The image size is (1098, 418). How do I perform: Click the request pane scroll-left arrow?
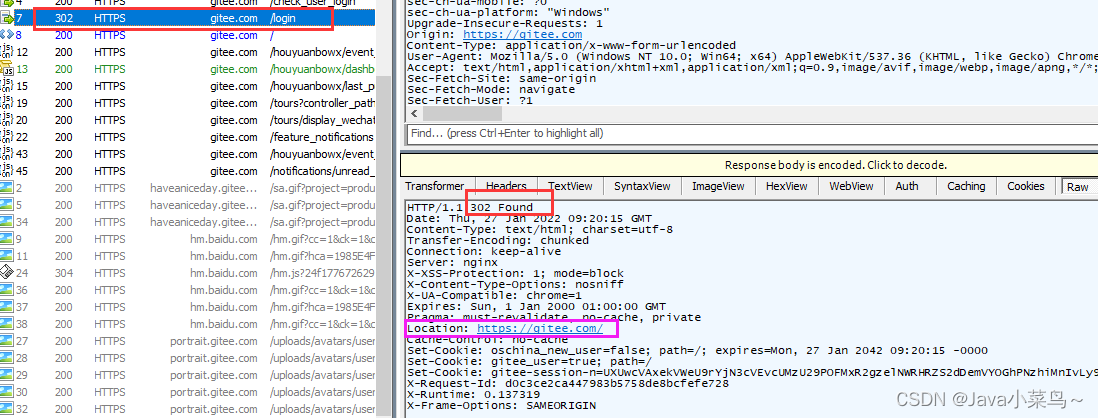(415, 113)
